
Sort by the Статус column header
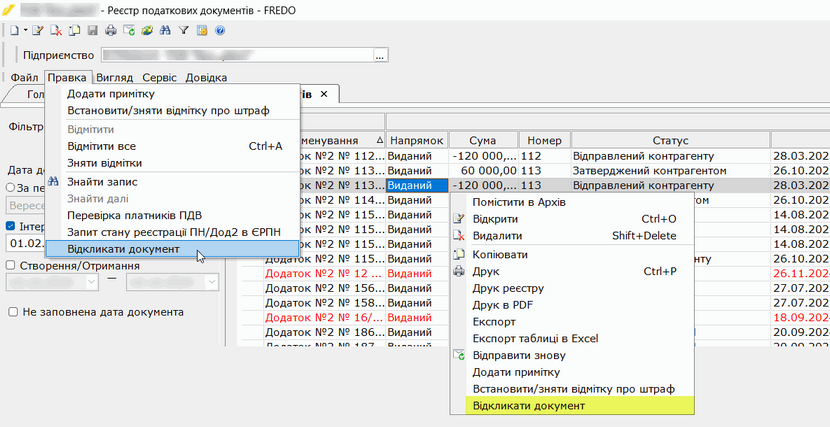coord(670,141)
